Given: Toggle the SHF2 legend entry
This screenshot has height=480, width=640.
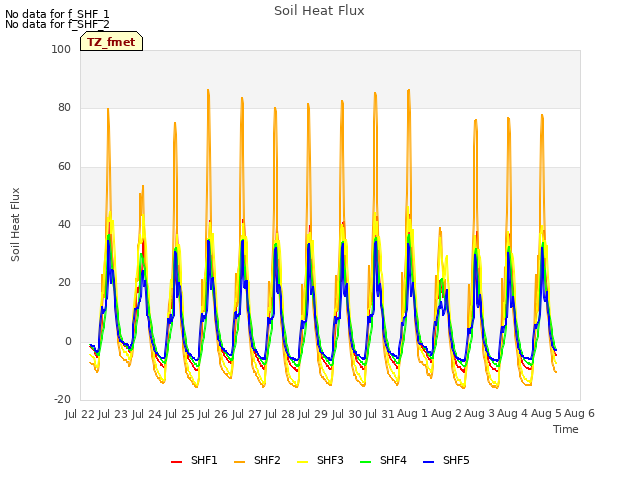Looking at the screenshot, I should 257,460.
